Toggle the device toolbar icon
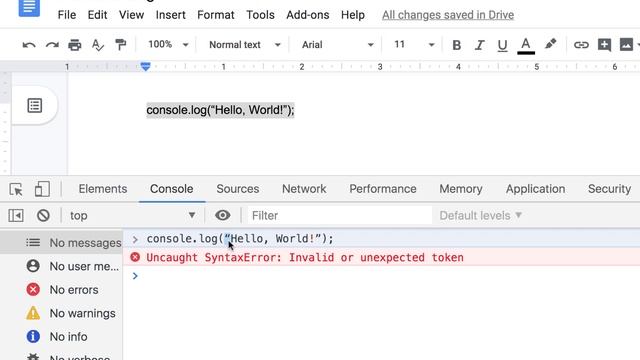The image size is (640, 360). [42, 189]
